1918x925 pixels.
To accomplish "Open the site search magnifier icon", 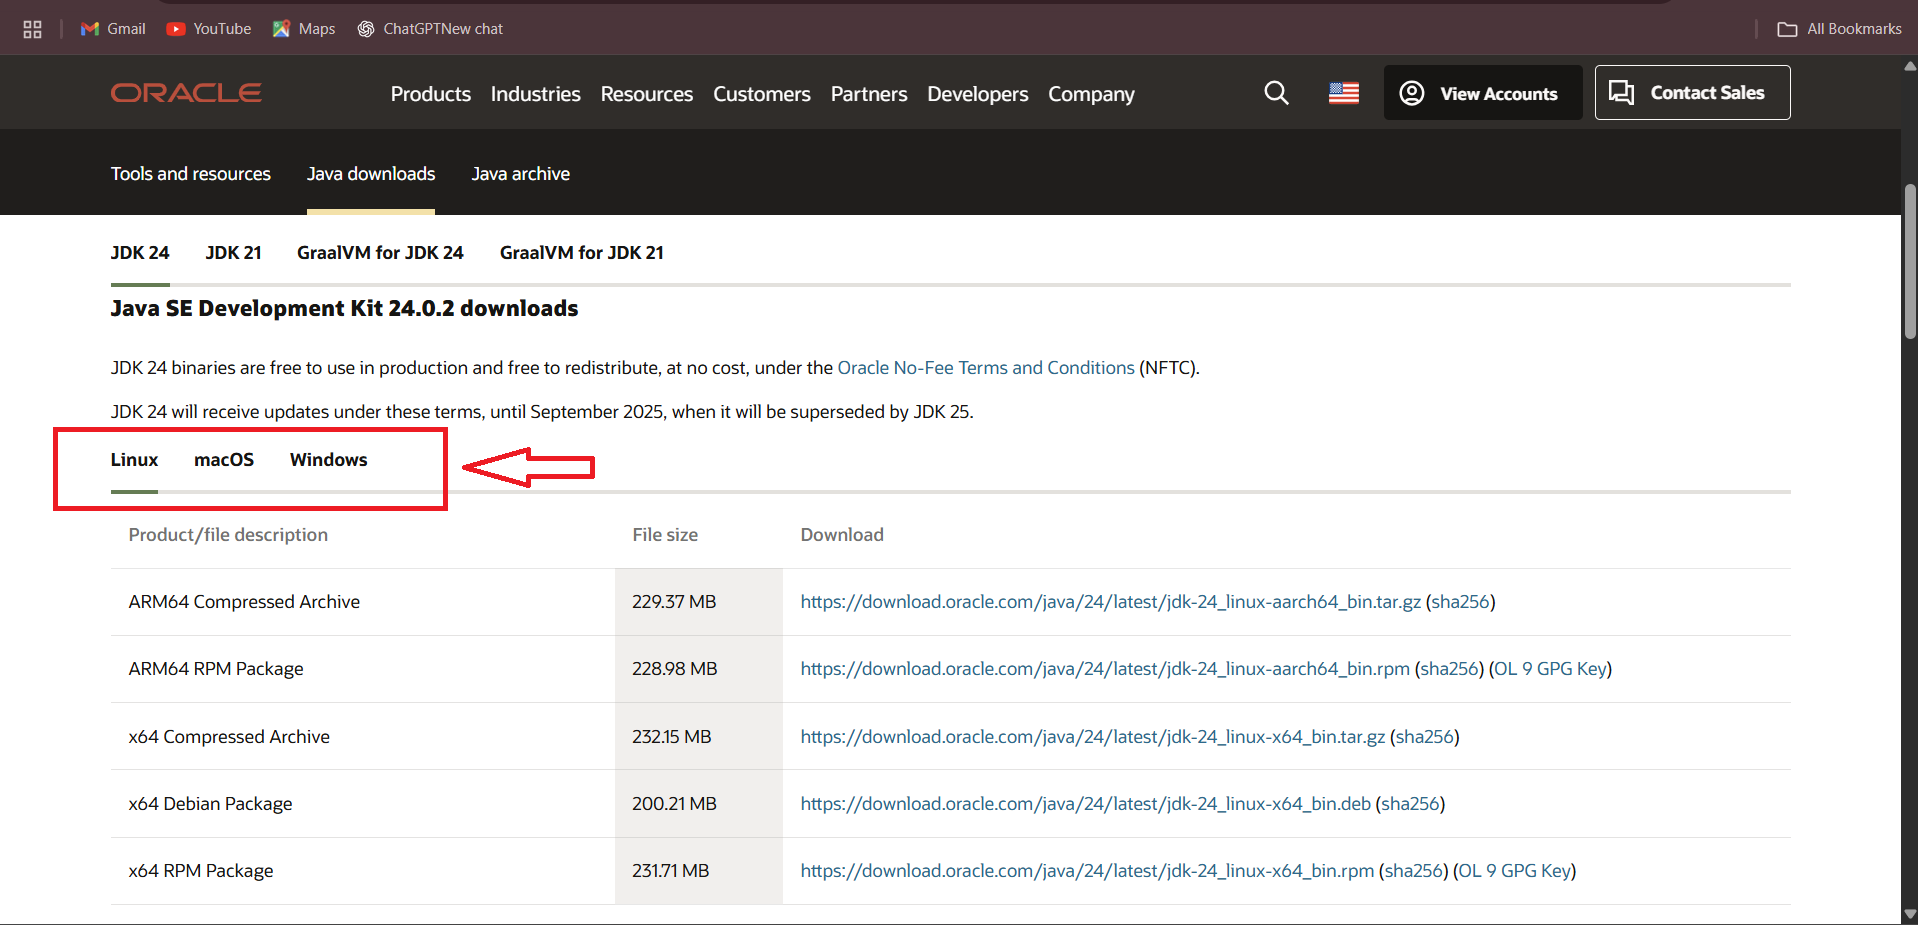I will (1276, 93).
